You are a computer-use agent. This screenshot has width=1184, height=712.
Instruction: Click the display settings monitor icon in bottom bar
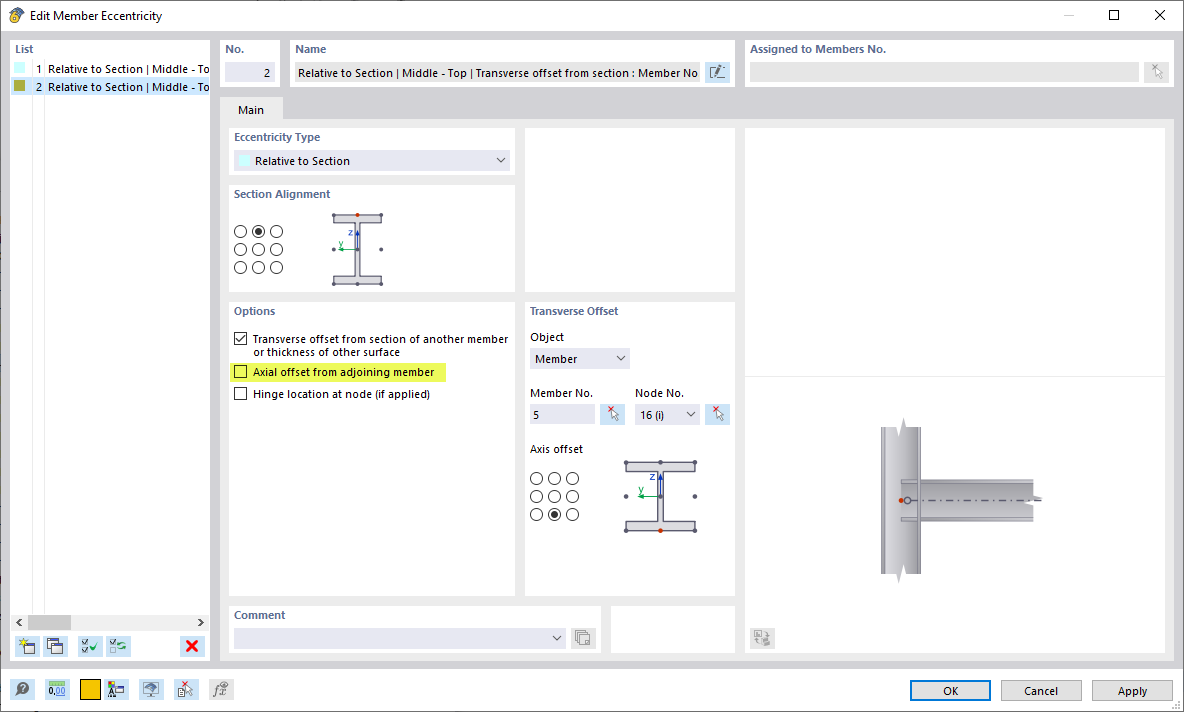[x=151, y=689]
